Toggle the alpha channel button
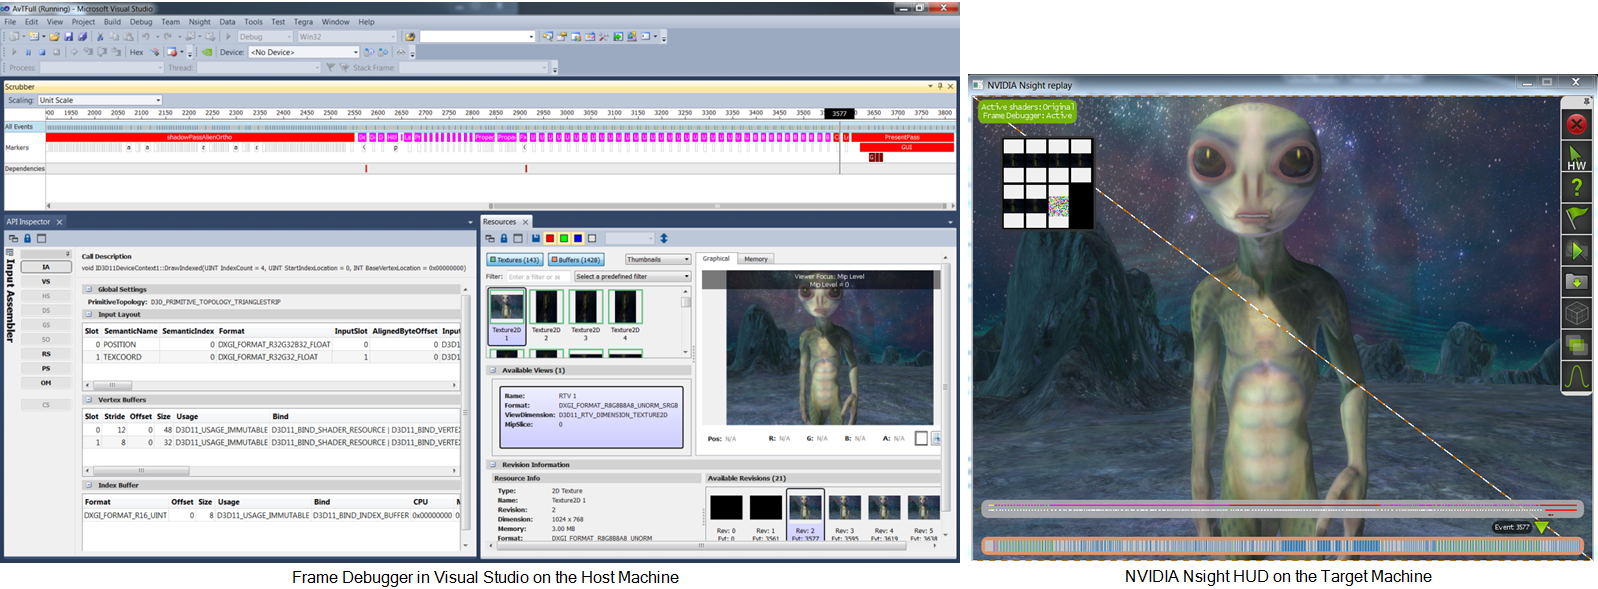This screenshot has height=589, width=1598. [x=592, y=238]
